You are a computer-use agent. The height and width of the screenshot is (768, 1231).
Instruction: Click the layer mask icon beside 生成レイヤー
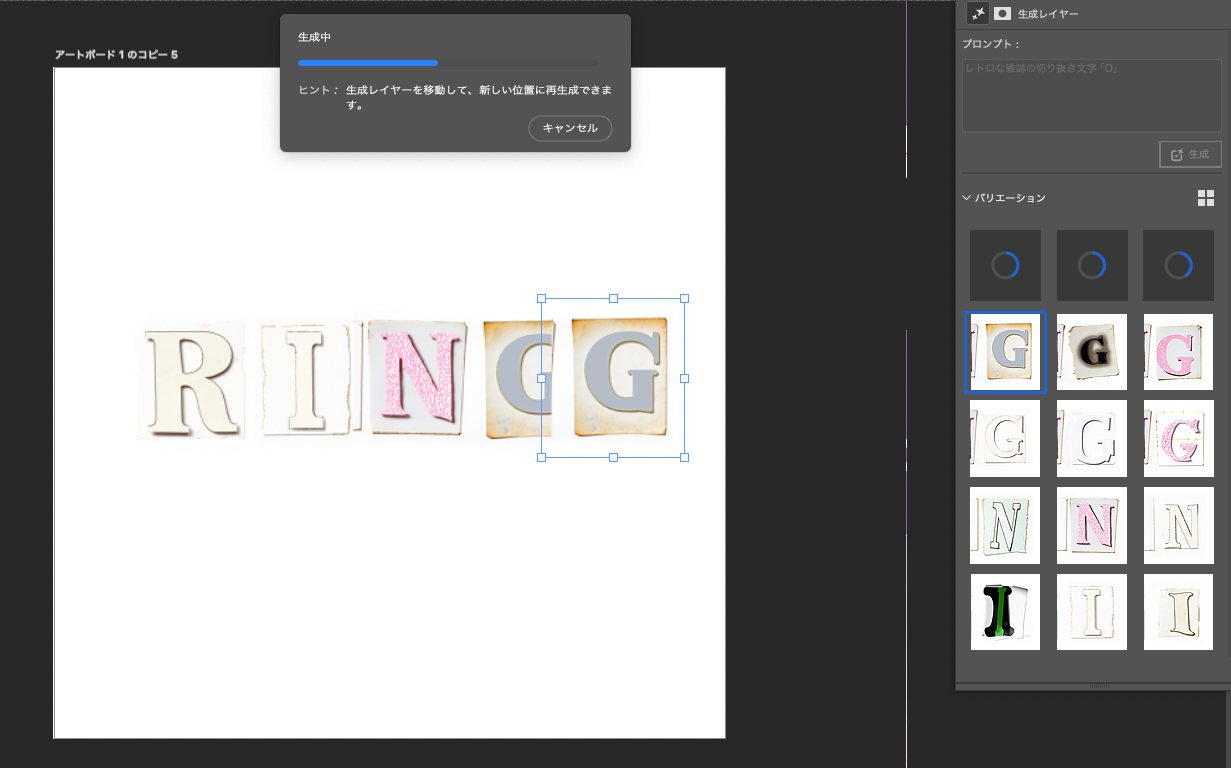tap(1003, 14)
